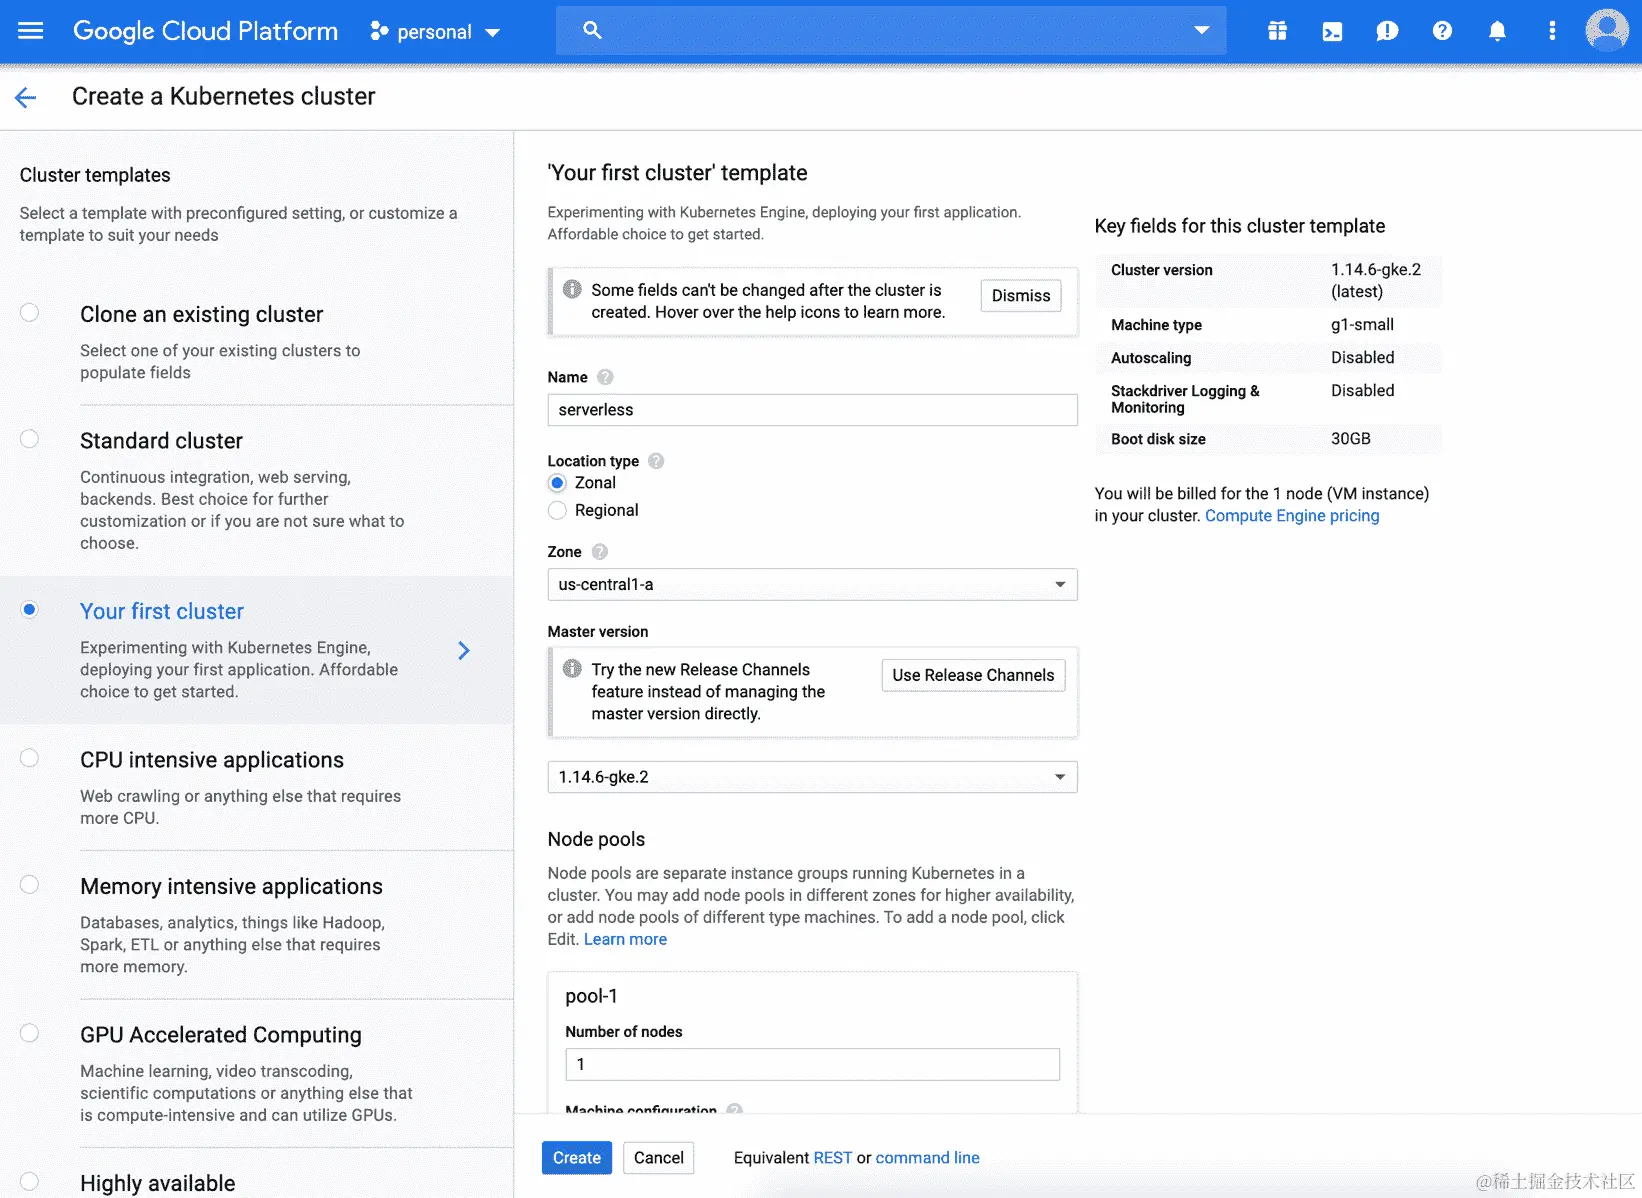Open the three-dot settings menu

click(x=1552, y=31)
